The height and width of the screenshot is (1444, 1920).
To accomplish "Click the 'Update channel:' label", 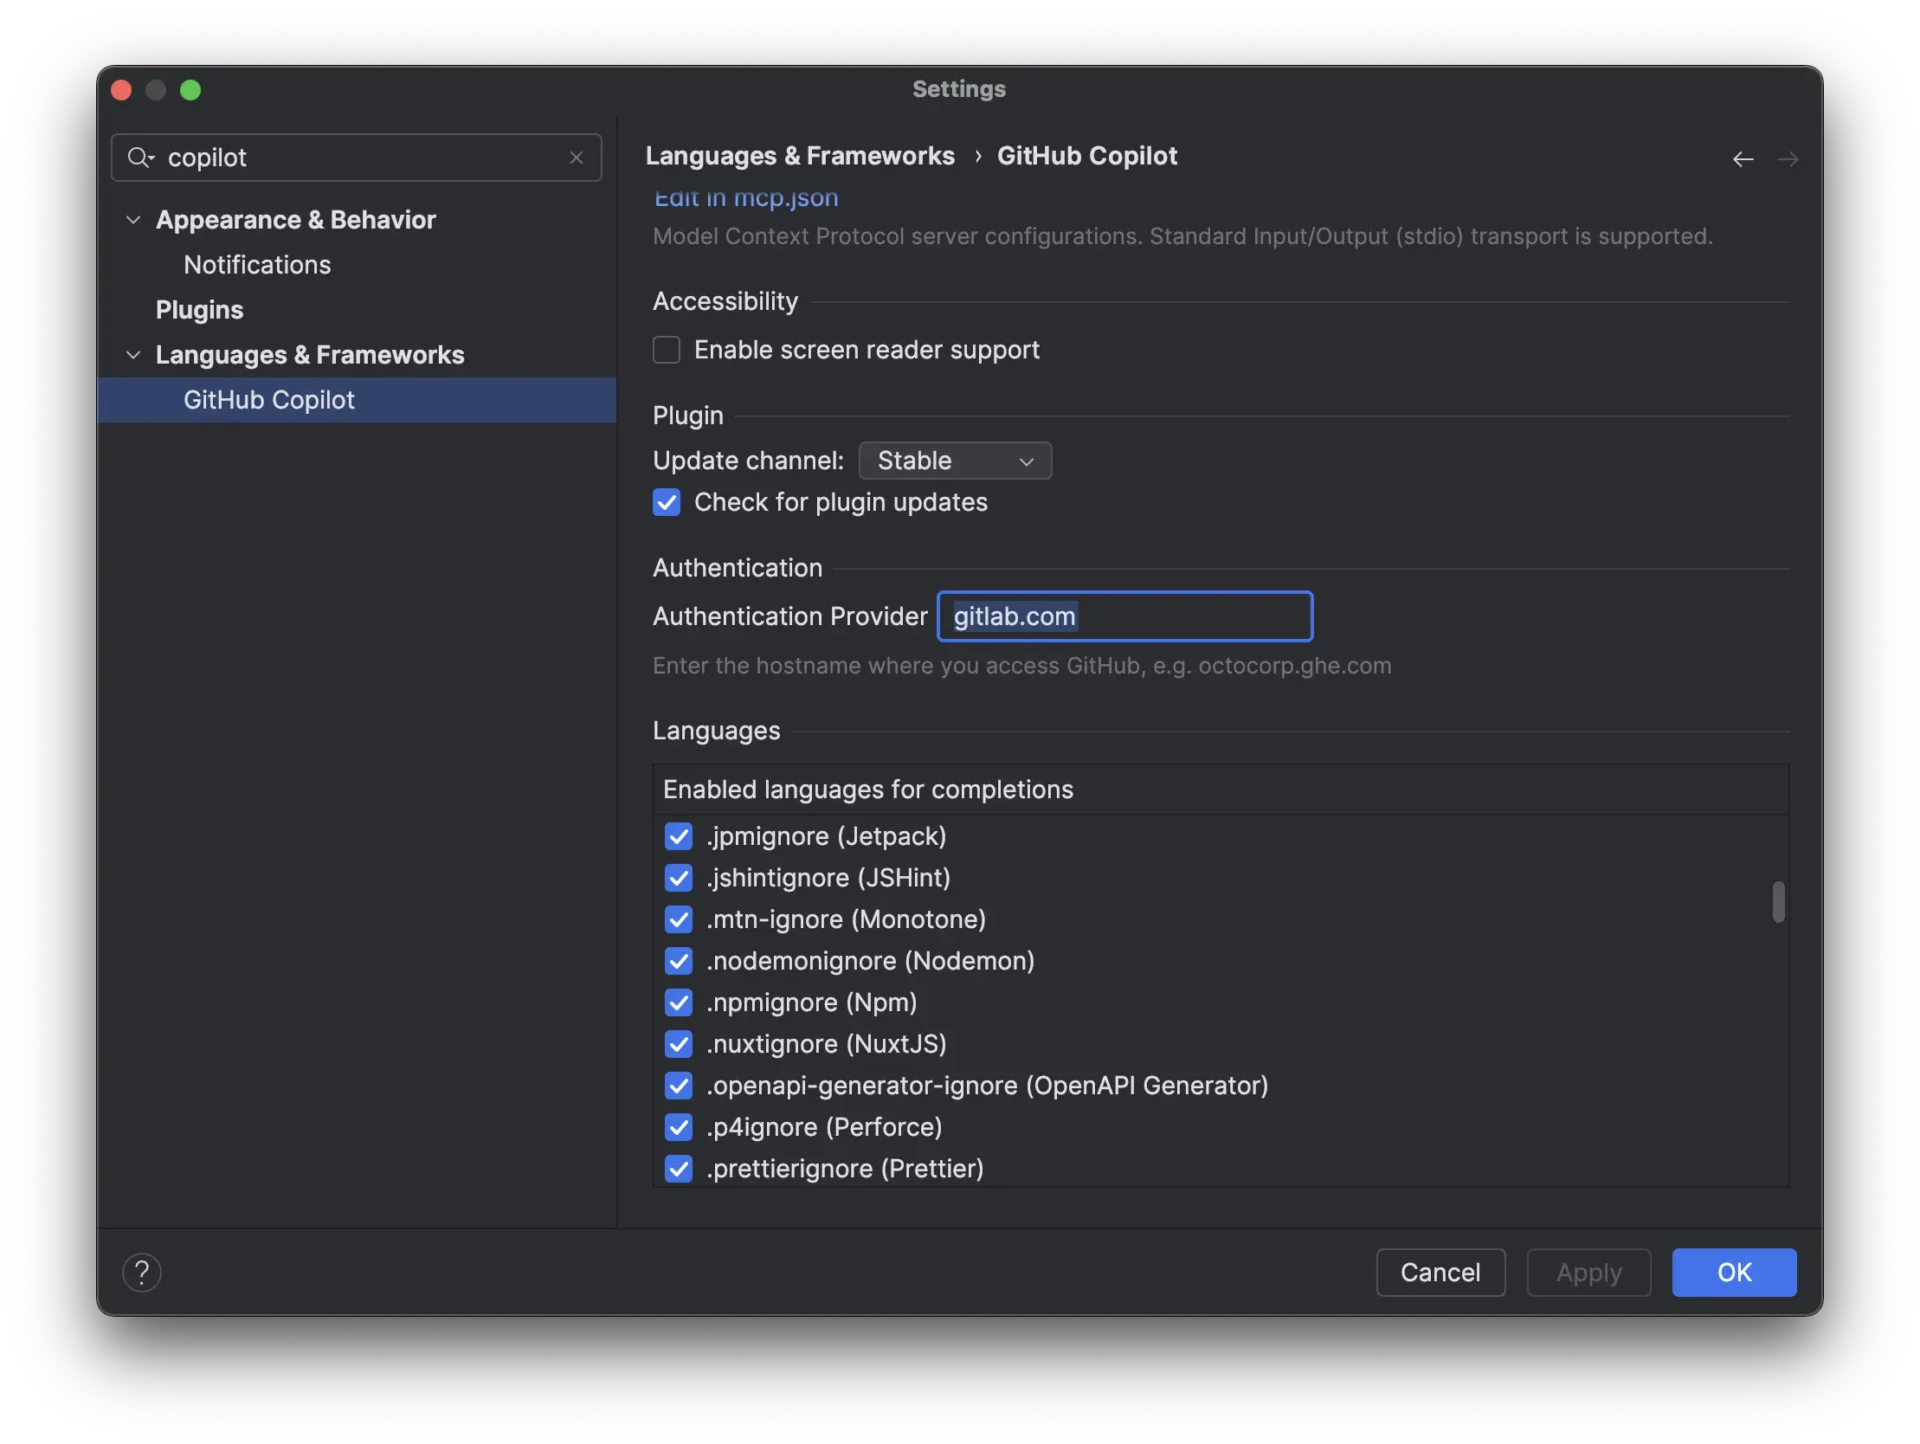I will point(748,460).
